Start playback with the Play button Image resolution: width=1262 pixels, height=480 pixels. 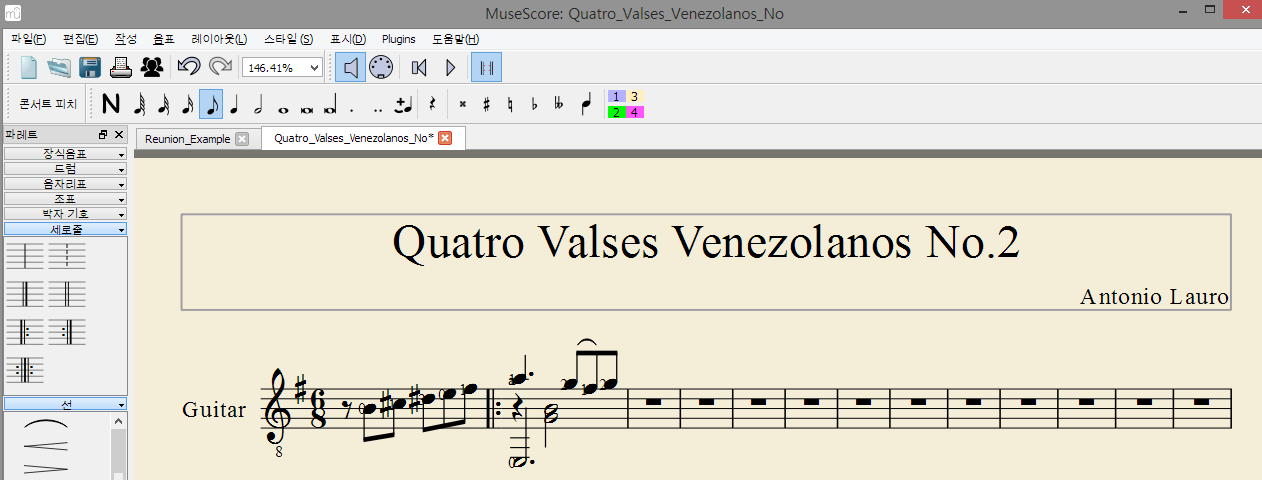(450, 67)
